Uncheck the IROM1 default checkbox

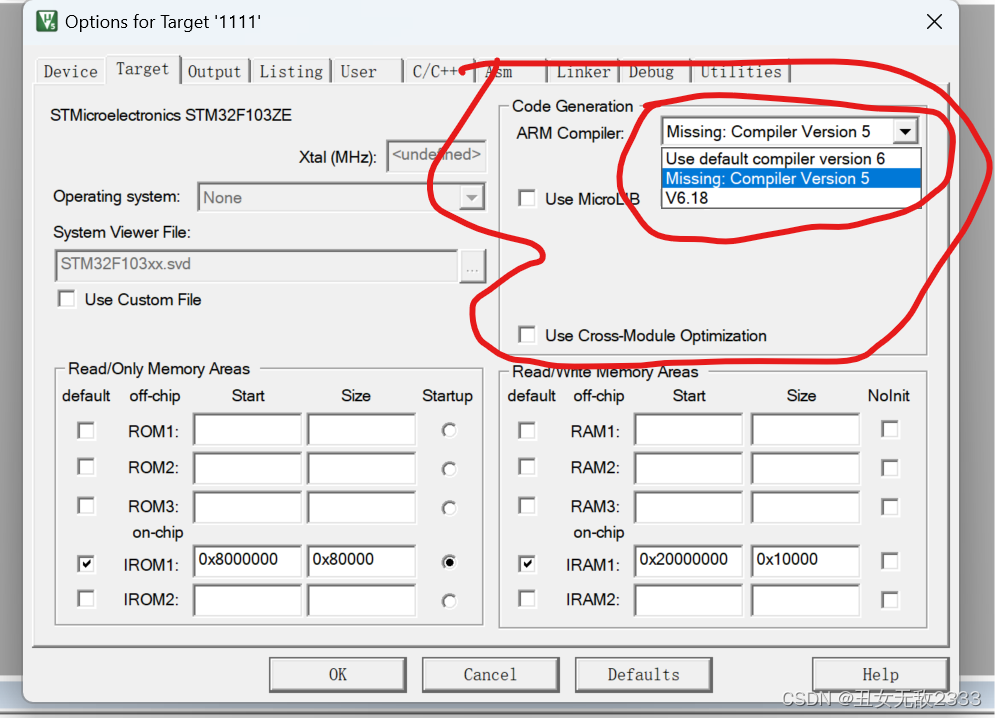(86, 563)
